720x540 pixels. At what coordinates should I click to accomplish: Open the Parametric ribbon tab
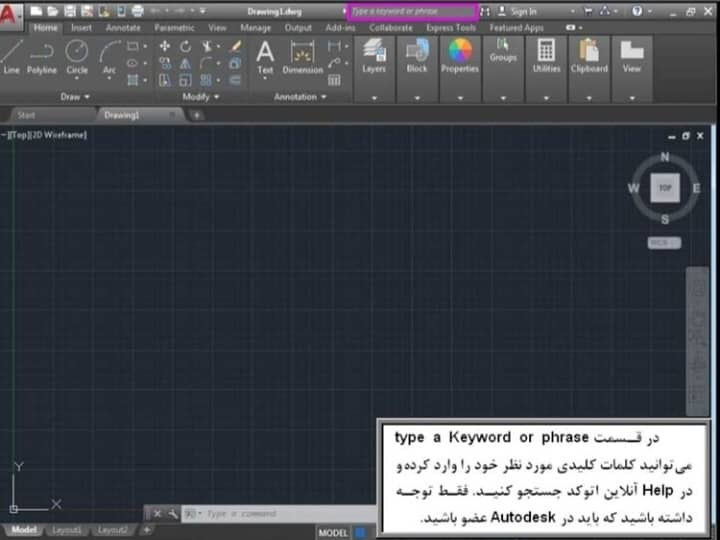point(174,28)
